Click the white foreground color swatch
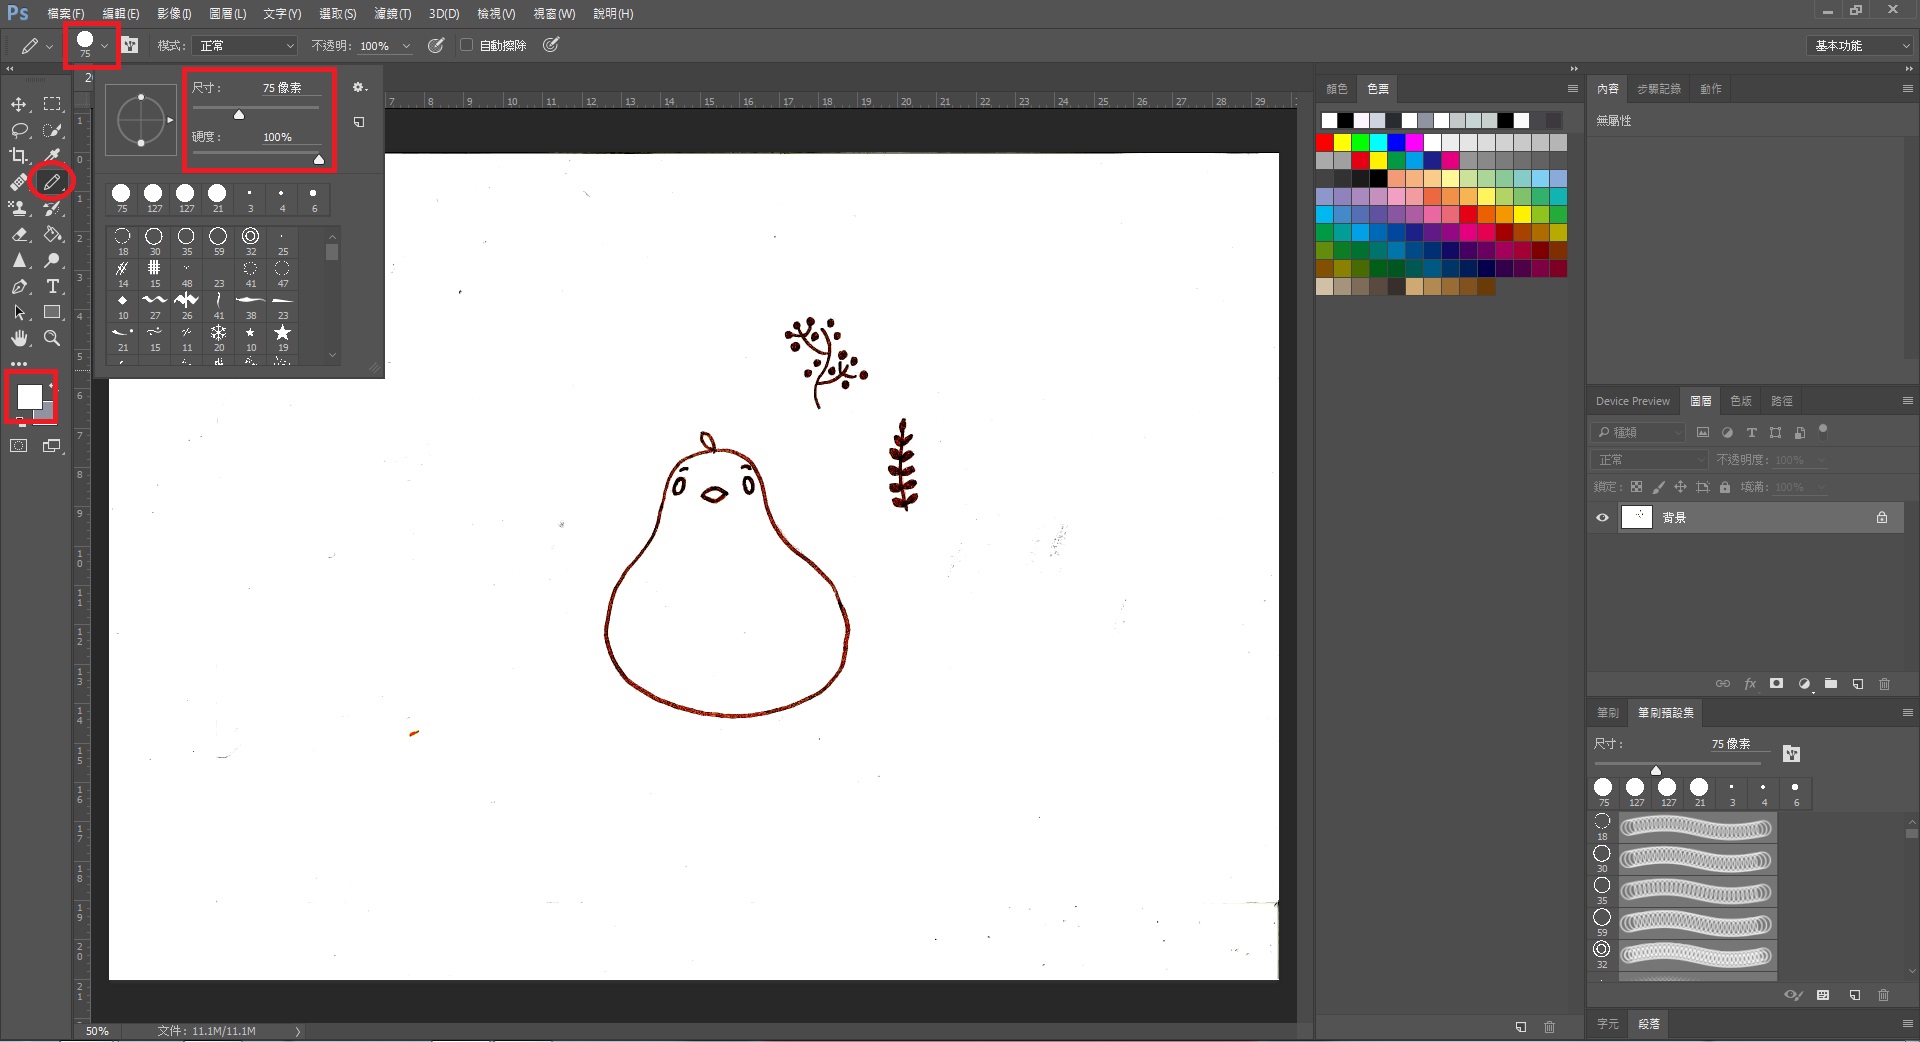1920x1042 pixels. [29, 396]
